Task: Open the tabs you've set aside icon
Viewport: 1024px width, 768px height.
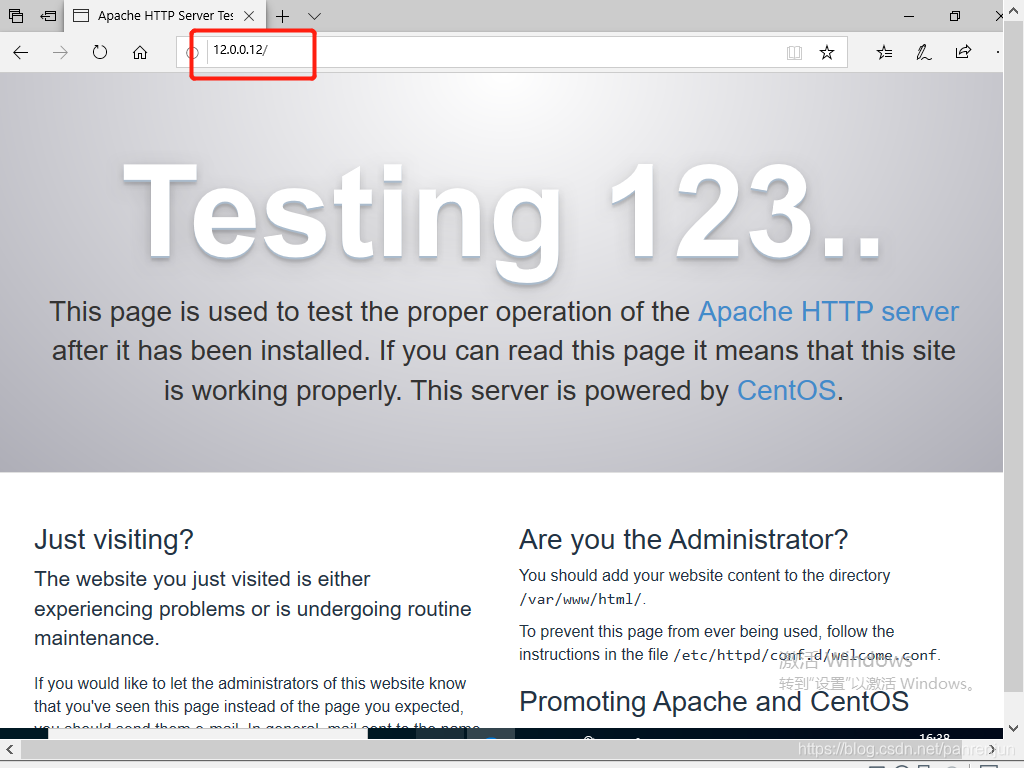Action: tap(16, 16)
